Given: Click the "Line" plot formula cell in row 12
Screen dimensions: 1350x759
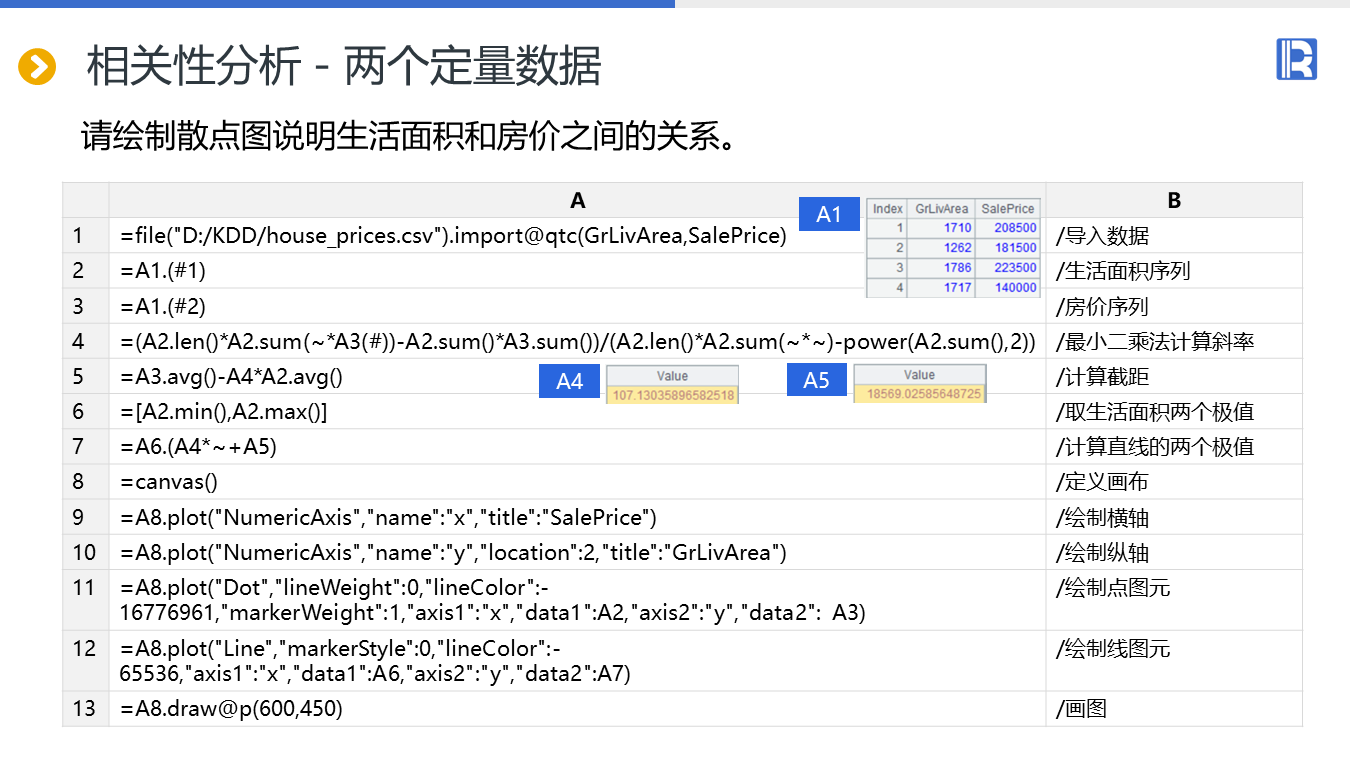Looking at the screenshot, I should pos(578,661).
